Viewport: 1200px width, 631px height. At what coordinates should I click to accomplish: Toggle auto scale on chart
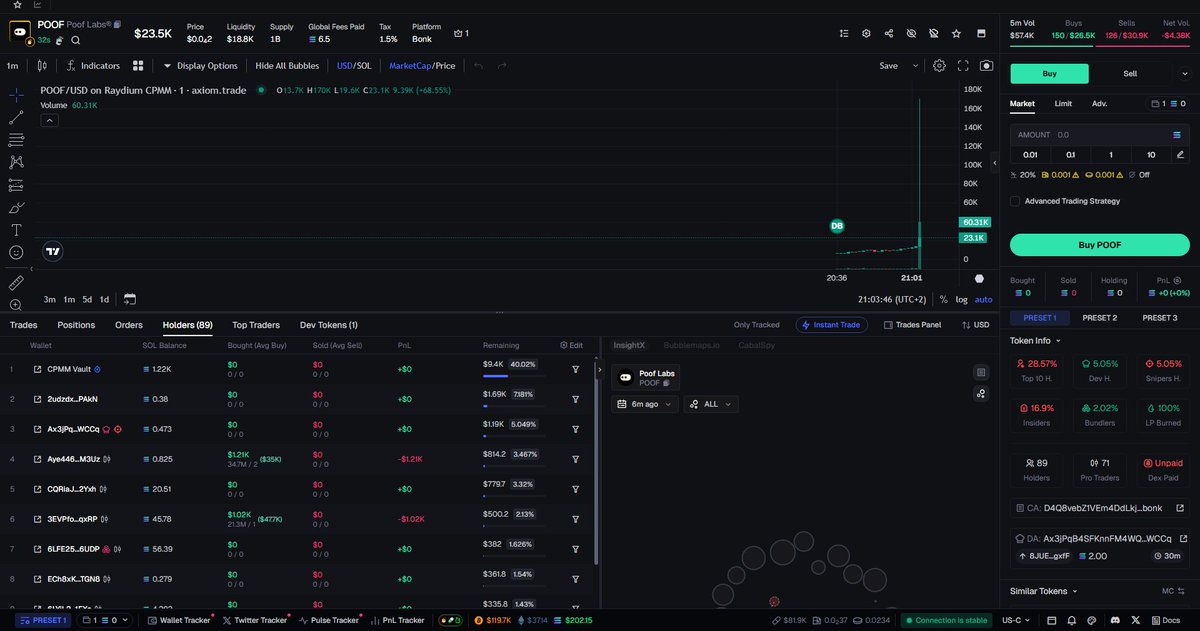pos(984,299)
